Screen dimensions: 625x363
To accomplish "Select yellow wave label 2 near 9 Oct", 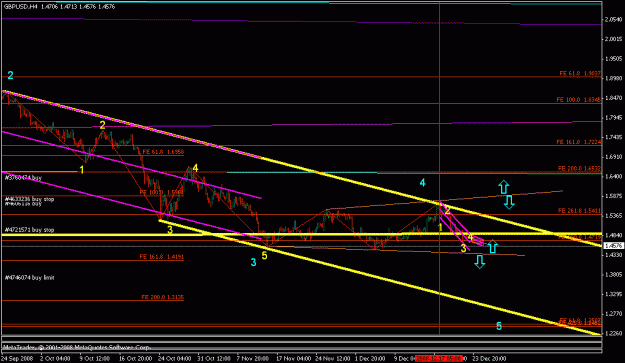I will click(102, 125).
